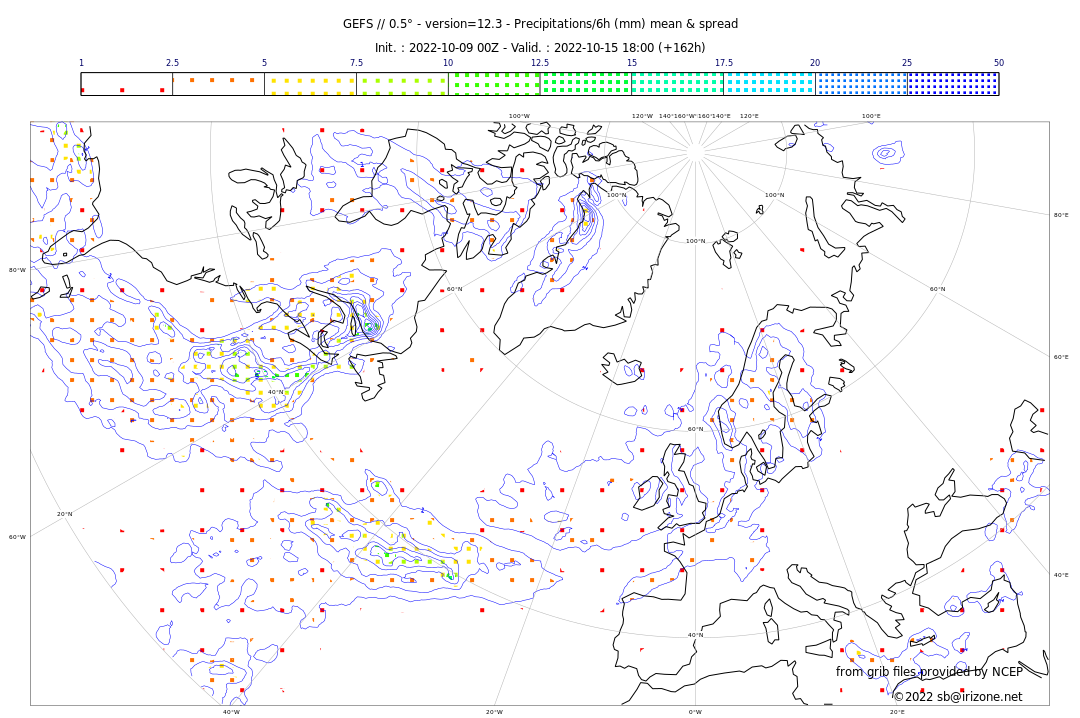Click the Init and Valid date line
The height and width of the screenshot is (718, 1080).
coord(540,48)
